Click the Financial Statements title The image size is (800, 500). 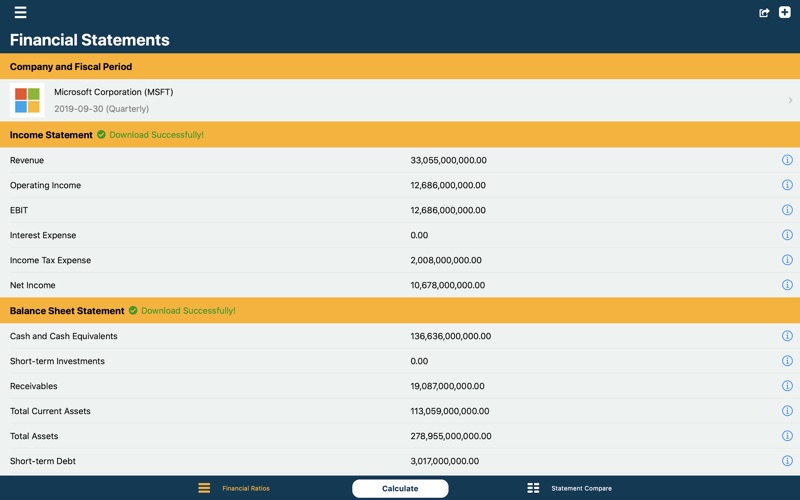90,40
